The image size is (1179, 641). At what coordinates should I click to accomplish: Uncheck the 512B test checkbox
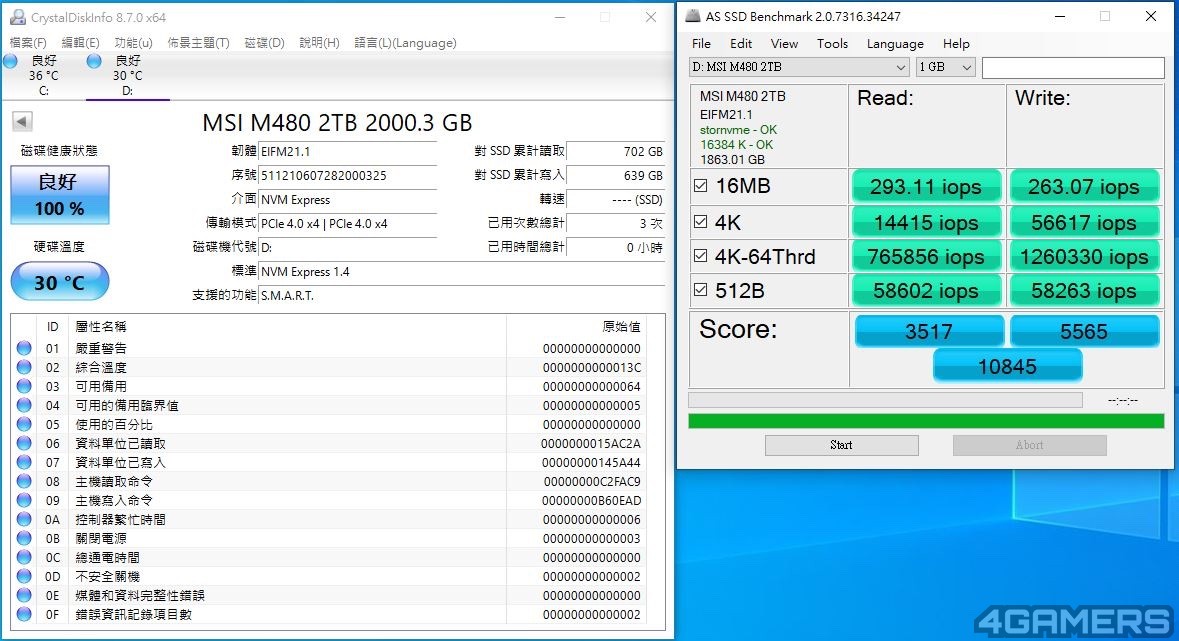[x=701, y=290]
